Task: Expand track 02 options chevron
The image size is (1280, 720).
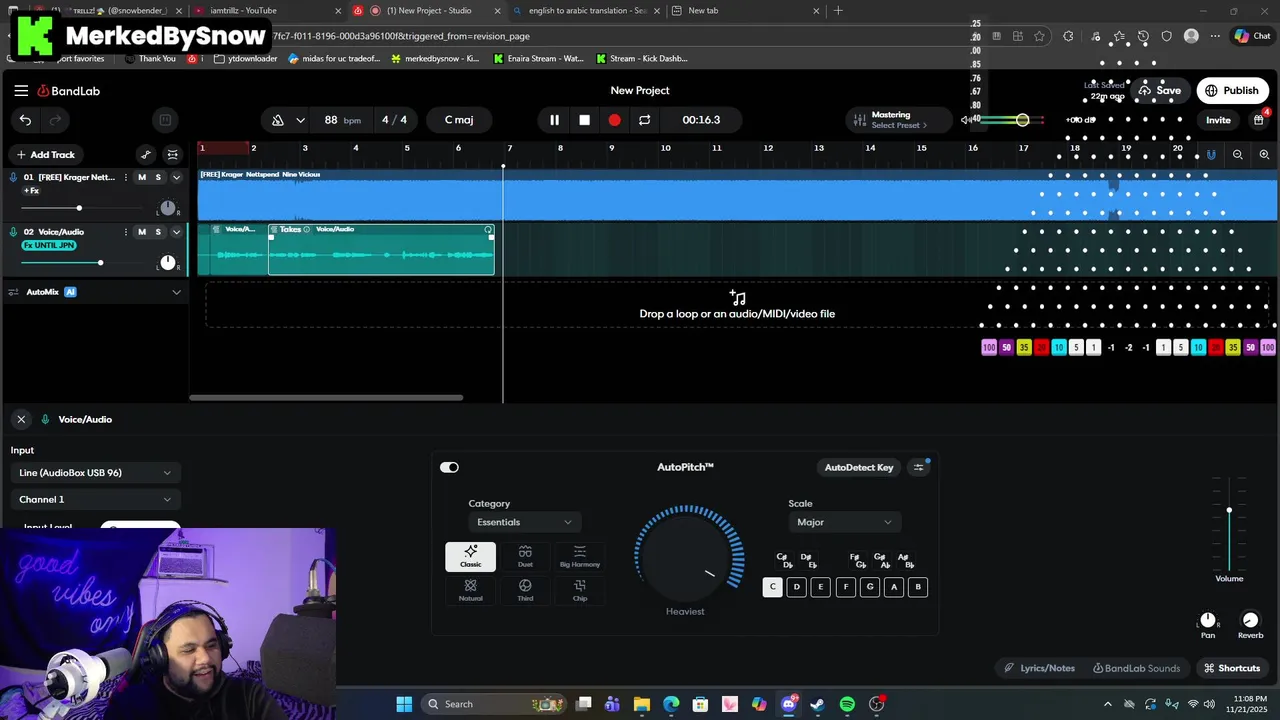Action: [x=176, y=232]
